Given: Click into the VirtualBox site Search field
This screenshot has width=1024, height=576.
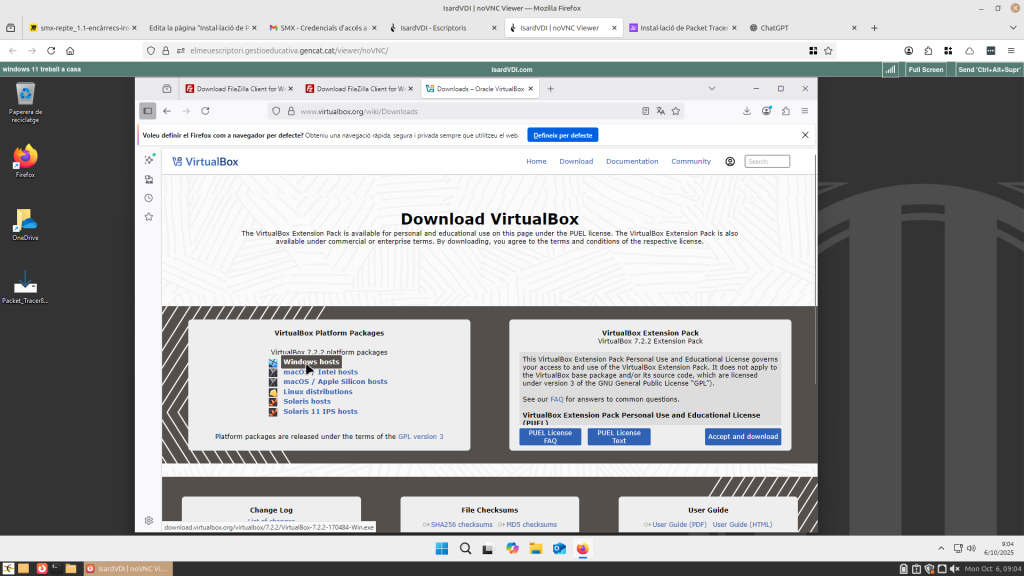Looking at the screenshot, I should 767,161.
